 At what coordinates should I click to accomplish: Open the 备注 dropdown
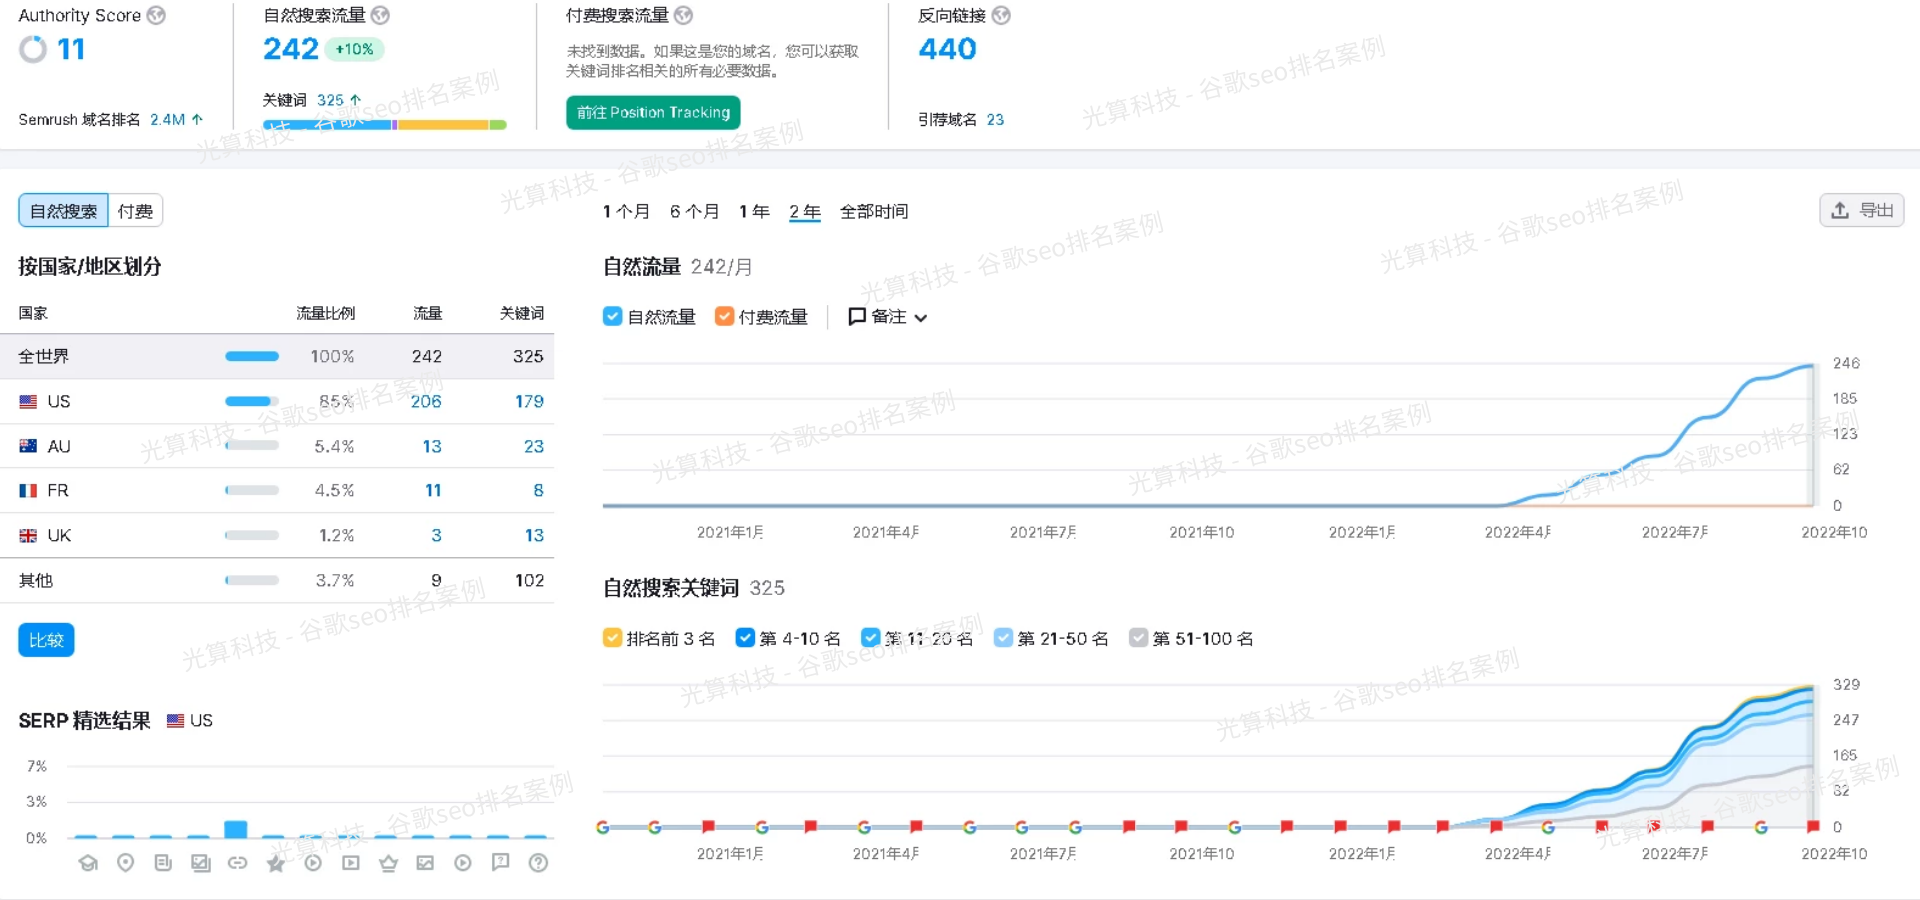point(887,316)
